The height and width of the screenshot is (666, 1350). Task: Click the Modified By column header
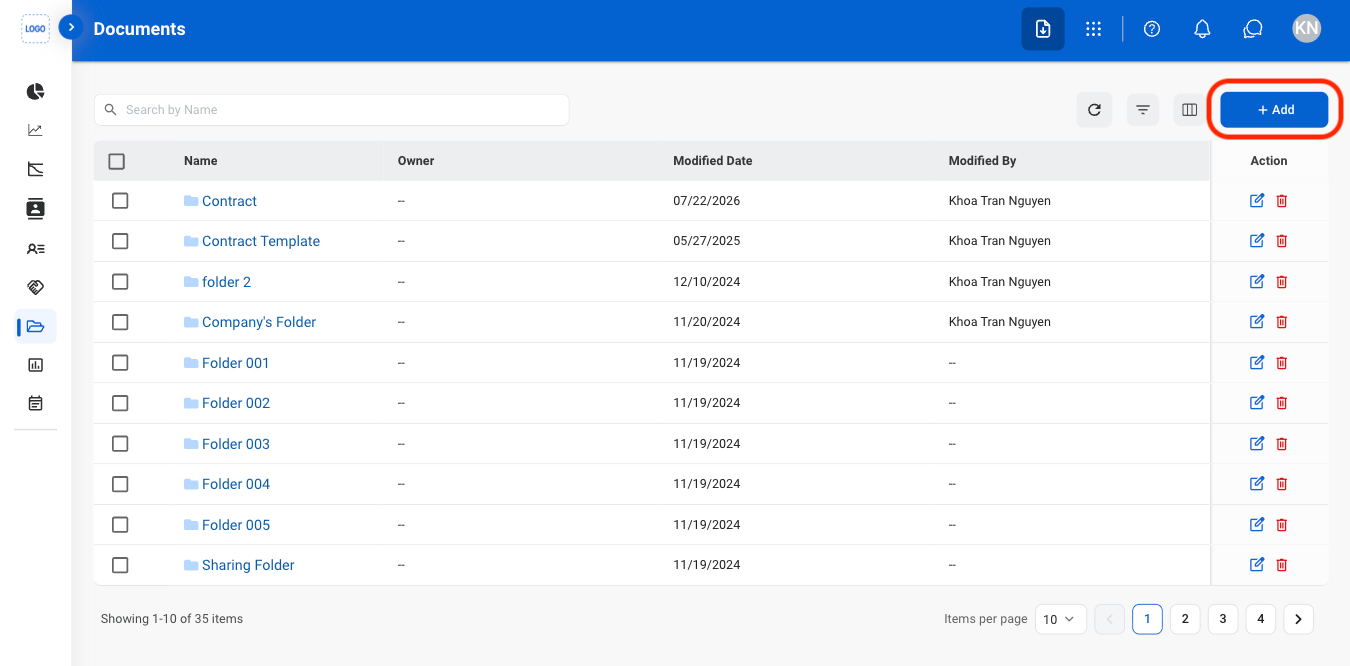[x=982, y=161]
